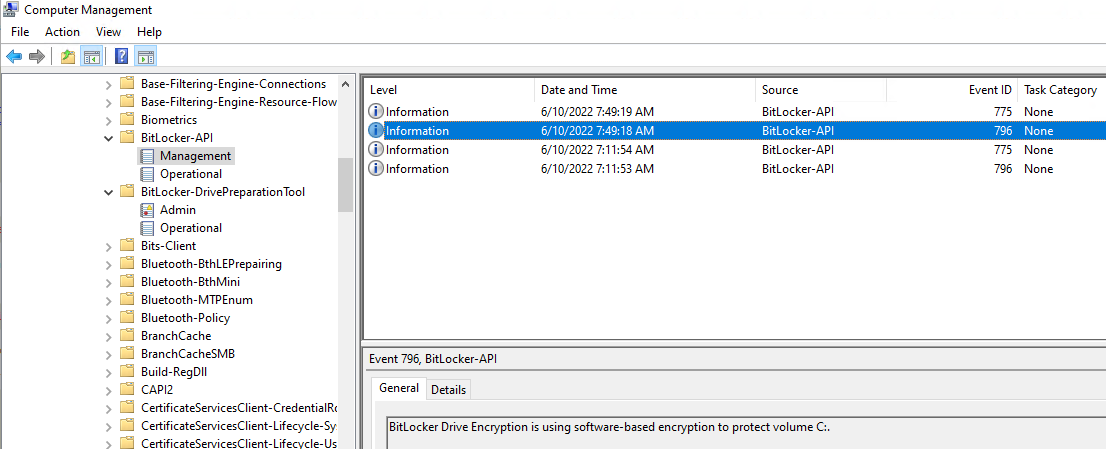Screen dimensions: 1106x449
Task: Open the Admin log under BitLocker-DrivePreparationTool
Action: (x=178, y=210)
